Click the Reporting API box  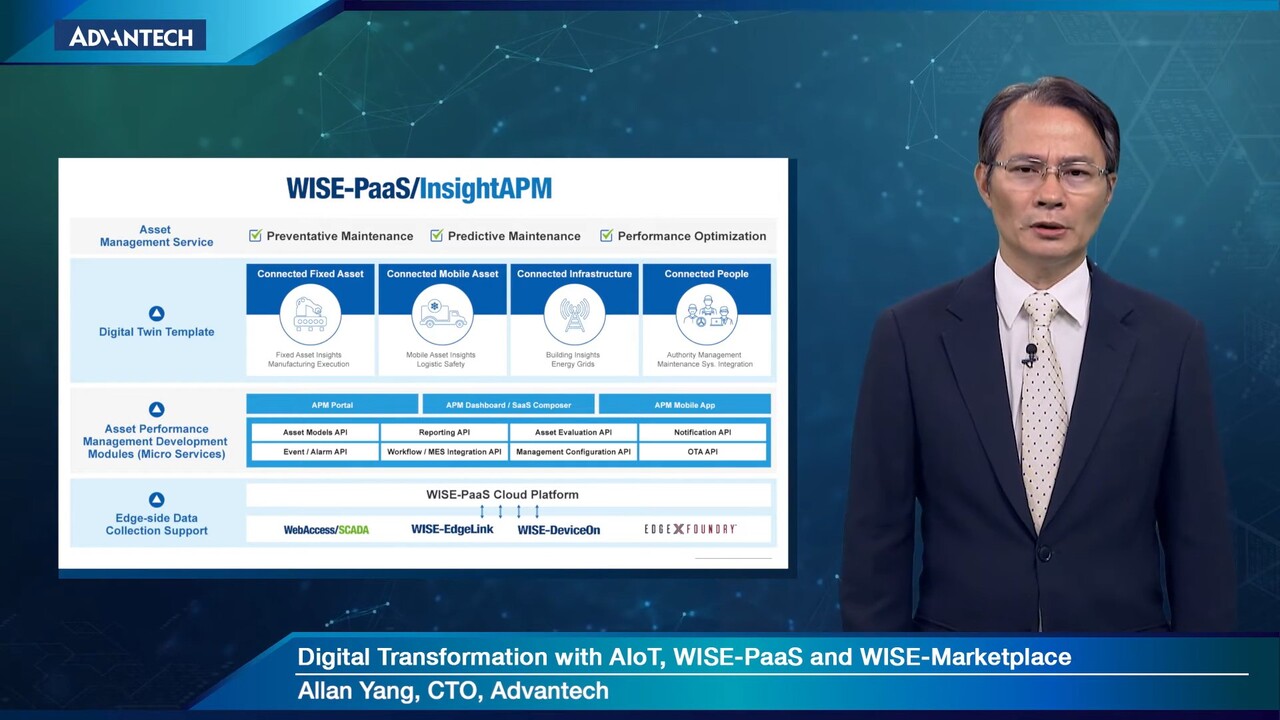tap(444, 433)
